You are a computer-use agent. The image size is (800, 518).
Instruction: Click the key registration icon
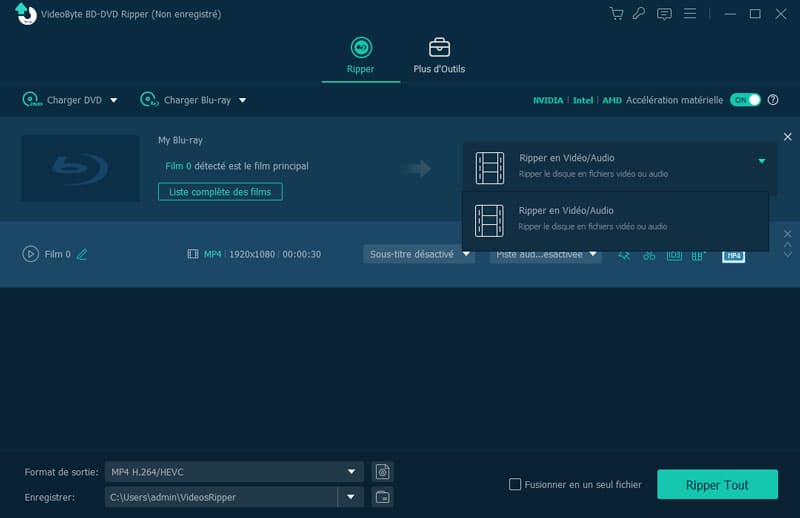click(x=639, y=13)
